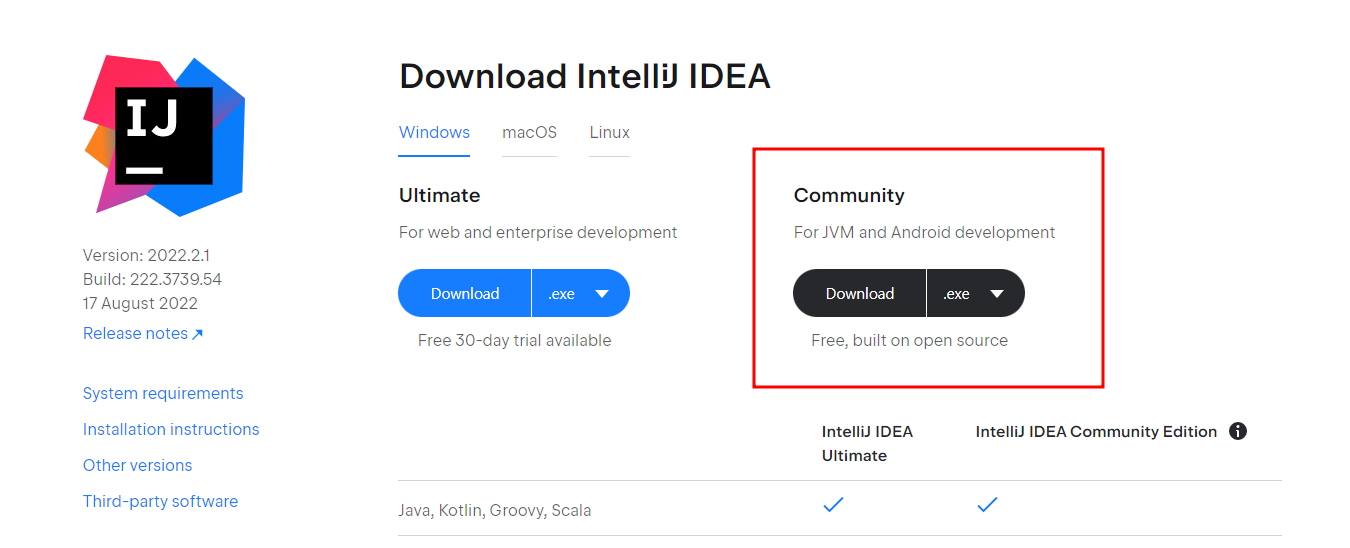Switch to the Linux tab
Screen dimensions: 1350x548
[609, 132]
